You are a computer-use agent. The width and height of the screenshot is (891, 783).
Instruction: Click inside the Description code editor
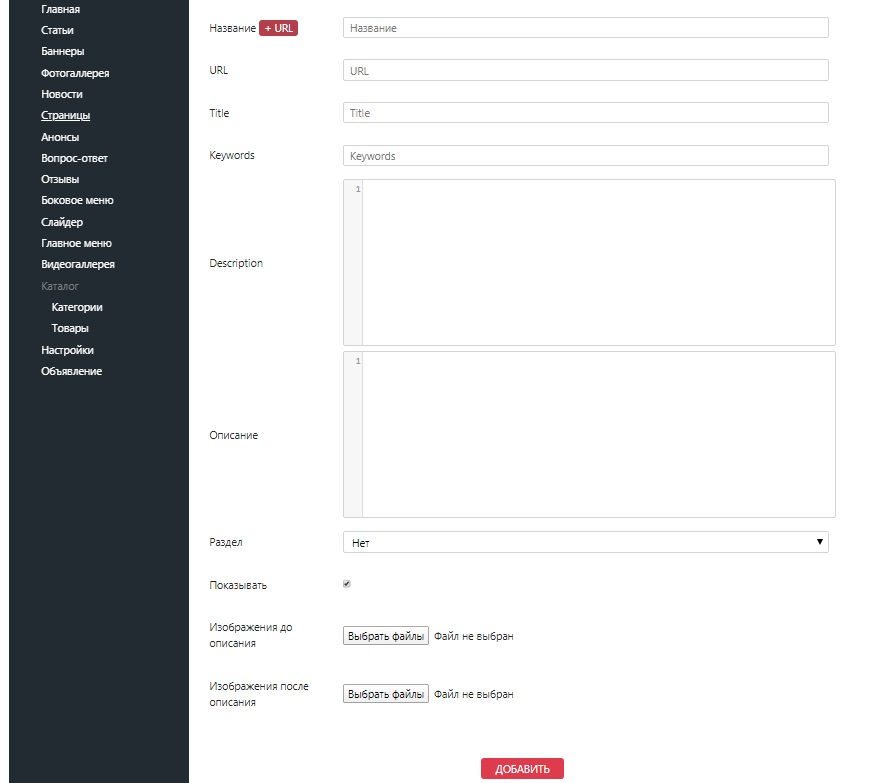[589, 263]
